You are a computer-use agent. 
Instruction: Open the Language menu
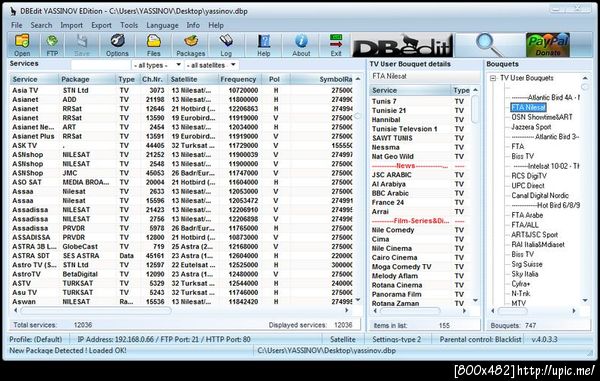click(162, 25)
